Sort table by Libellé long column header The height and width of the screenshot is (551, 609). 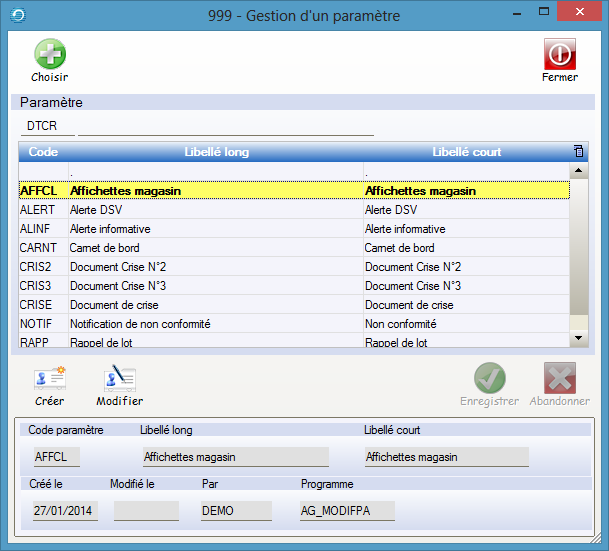pos(216,152)
